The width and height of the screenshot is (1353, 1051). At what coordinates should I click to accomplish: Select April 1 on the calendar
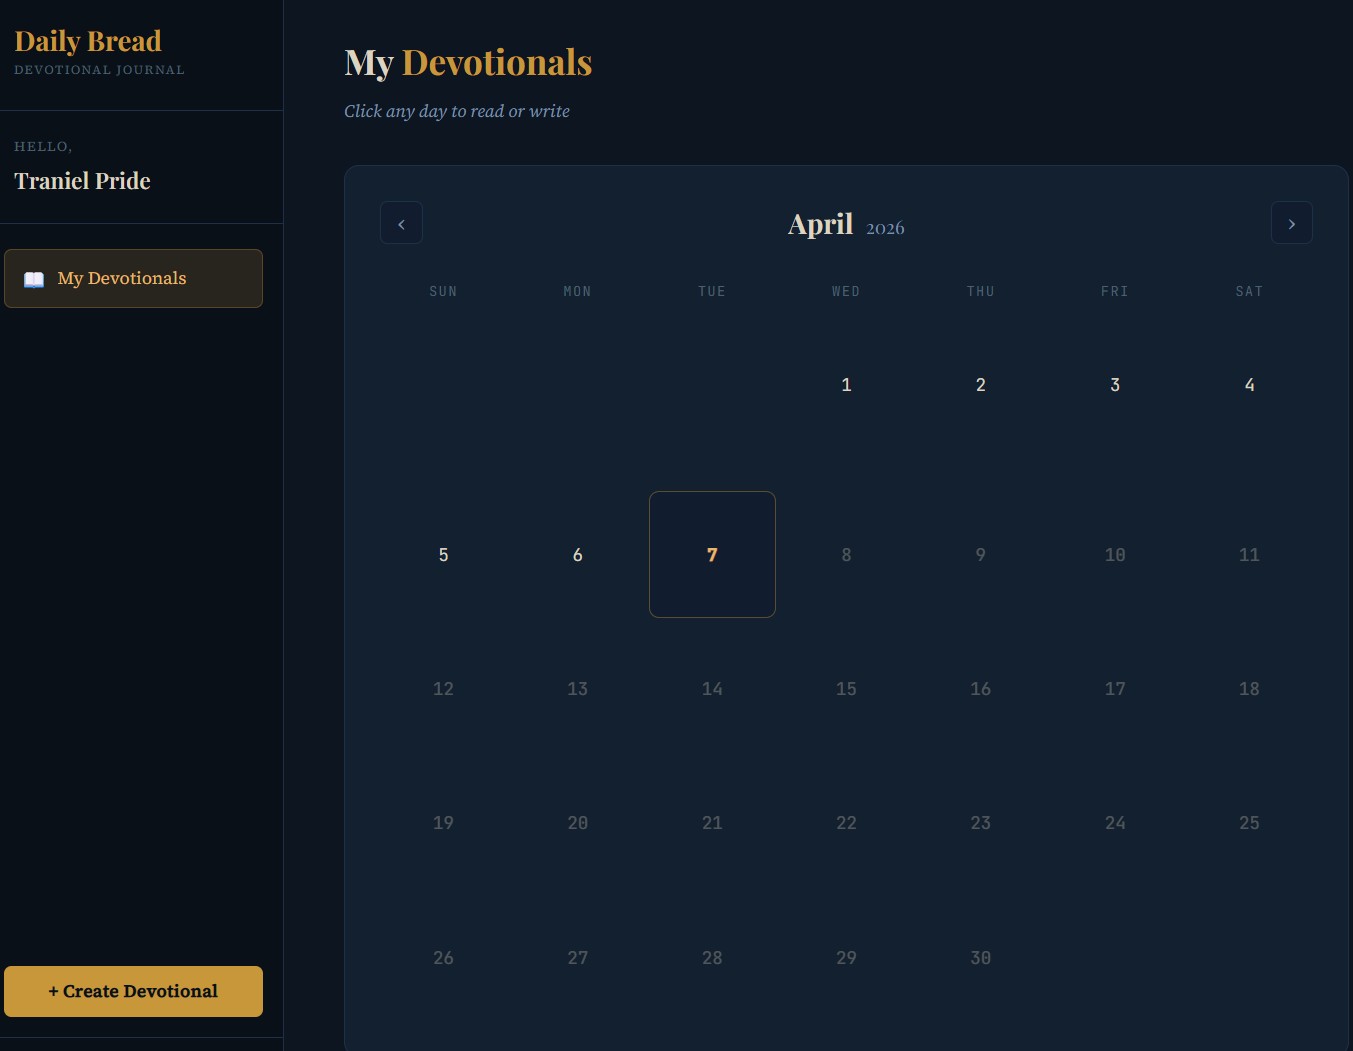tap(846, 385)
